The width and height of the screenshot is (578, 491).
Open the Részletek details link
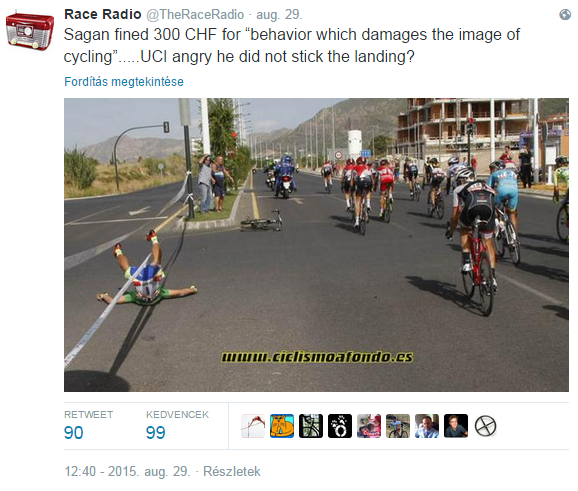tap(231, 471)
